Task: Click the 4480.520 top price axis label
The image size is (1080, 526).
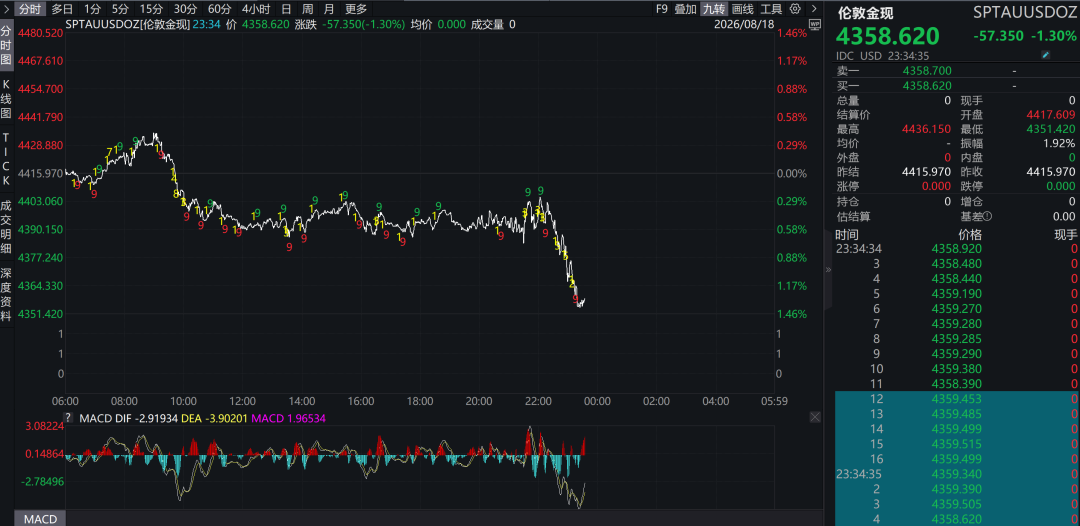Action: pyautogui.click(x=40, y=32)
